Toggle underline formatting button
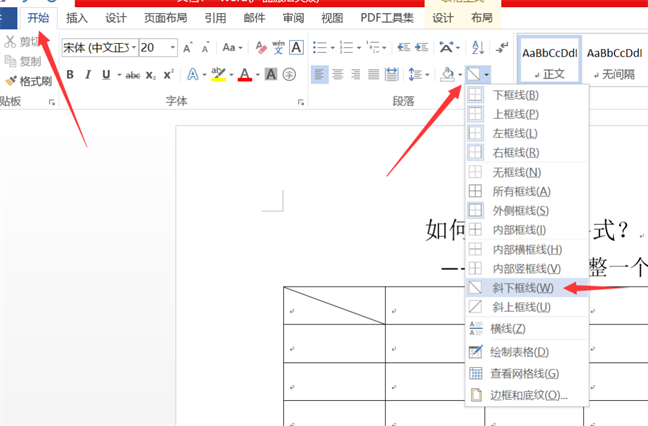The width and height of the screenshot is (648, 426). [106, 74]
